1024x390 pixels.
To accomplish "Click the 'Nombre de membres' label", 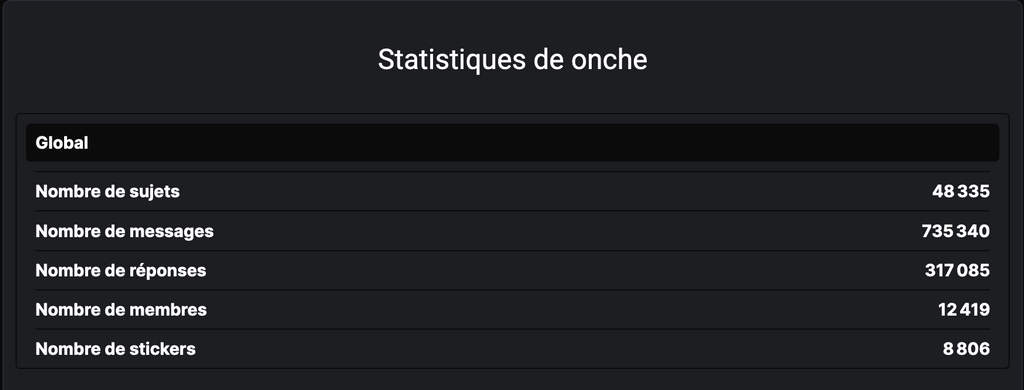I will [x=121, y=309].
